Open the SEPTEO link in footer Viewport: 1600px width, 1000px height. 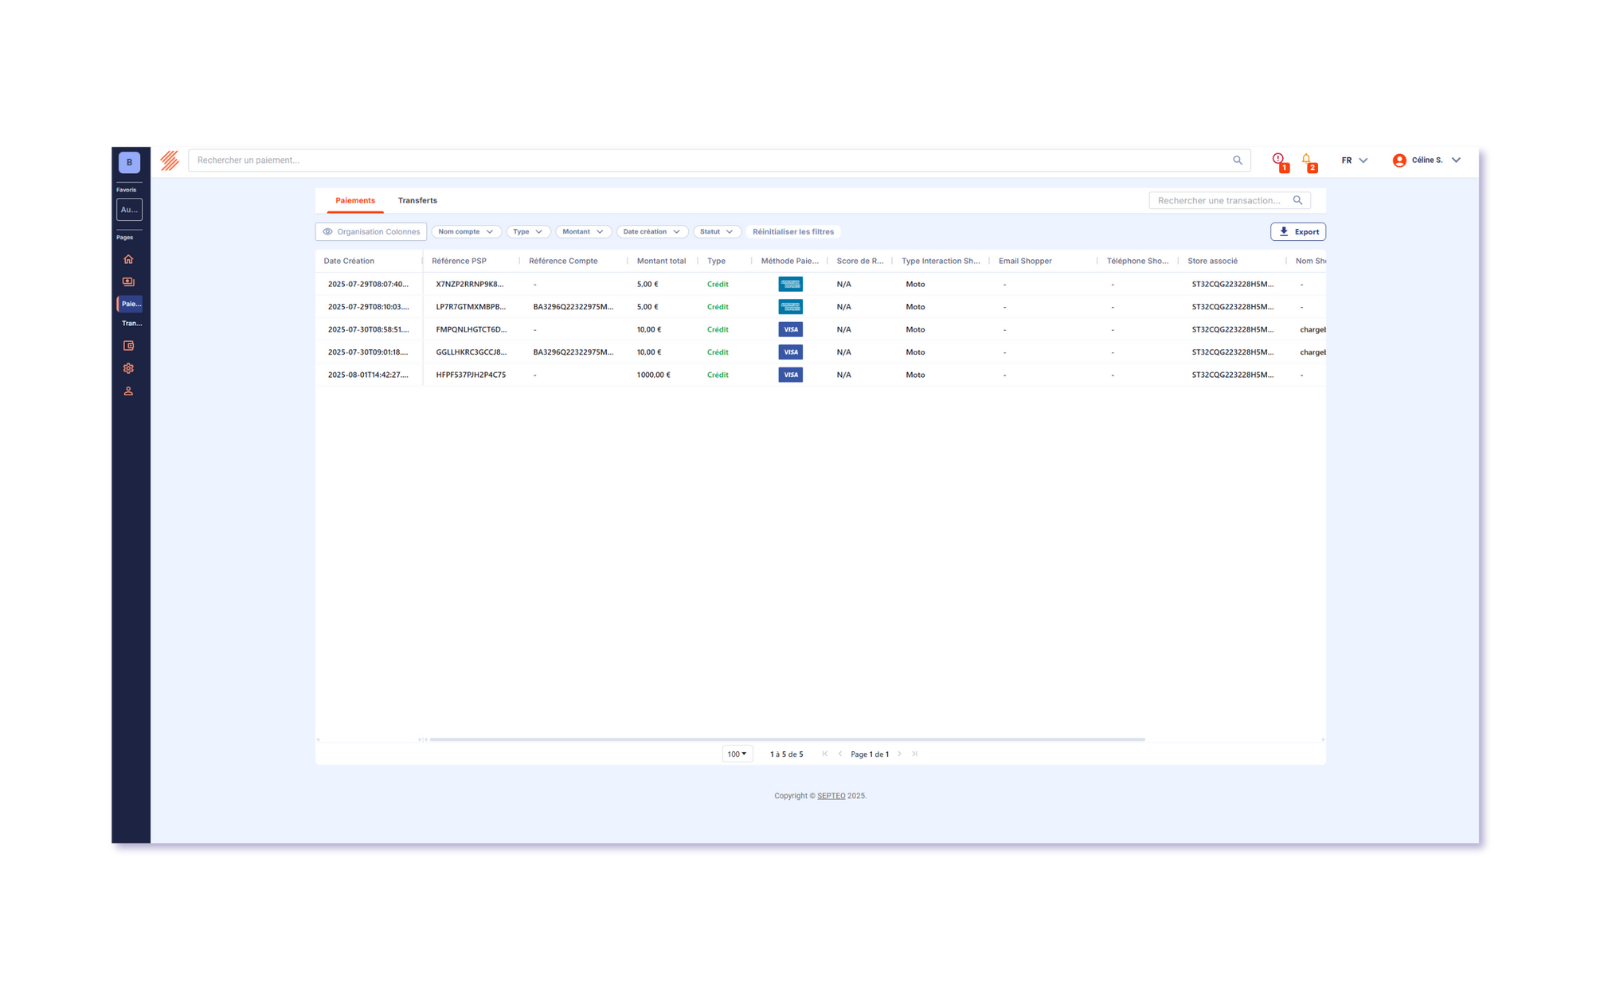[831, 796]
